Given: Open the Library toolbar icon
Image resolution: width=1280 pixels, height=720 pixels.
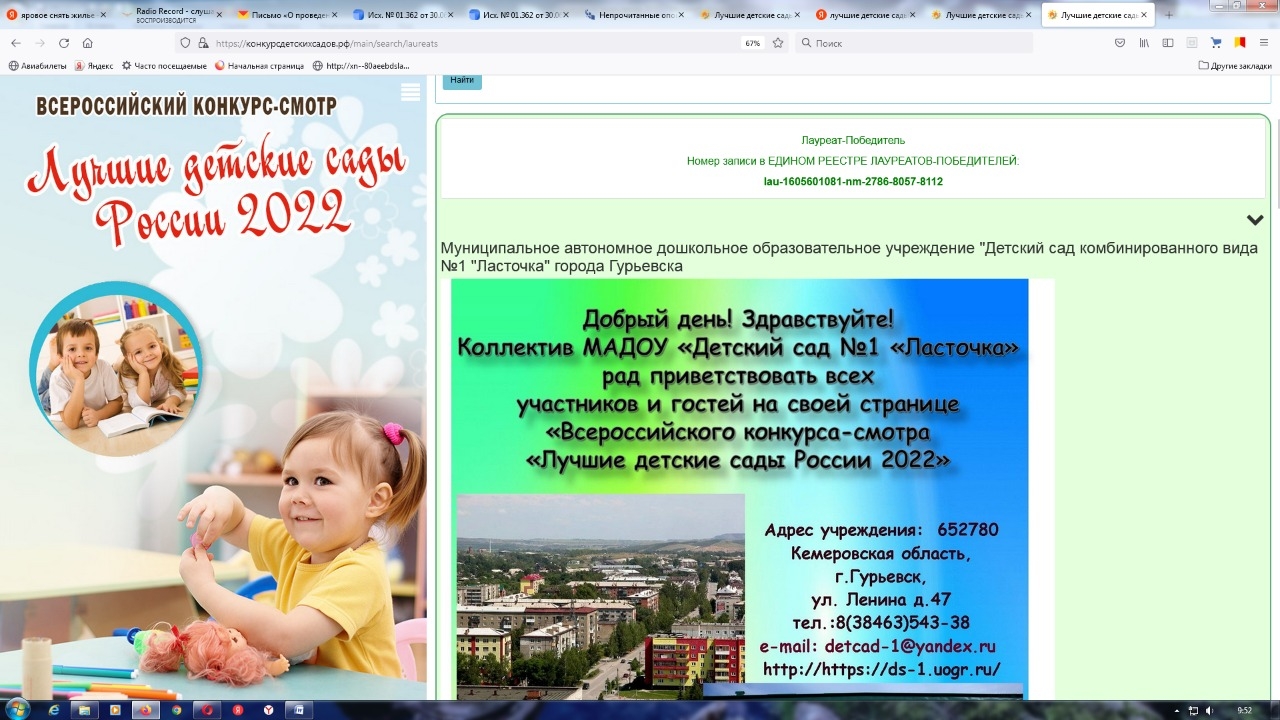Looking at the screenshot, I should click(1144, 43).
